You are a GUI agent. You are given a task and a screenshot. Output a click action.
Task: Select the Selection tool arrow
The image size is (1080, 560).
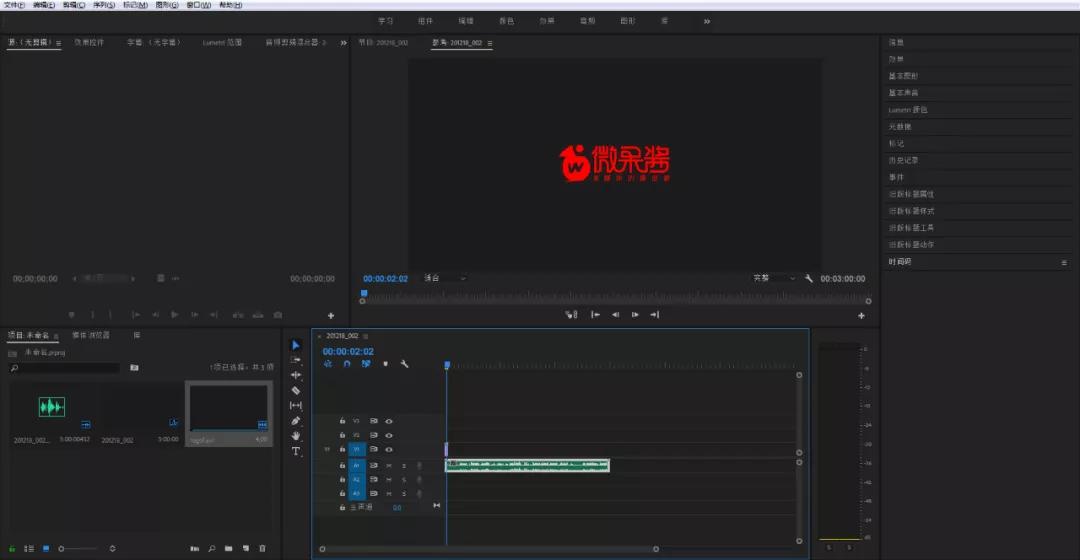tap(295, 345)
